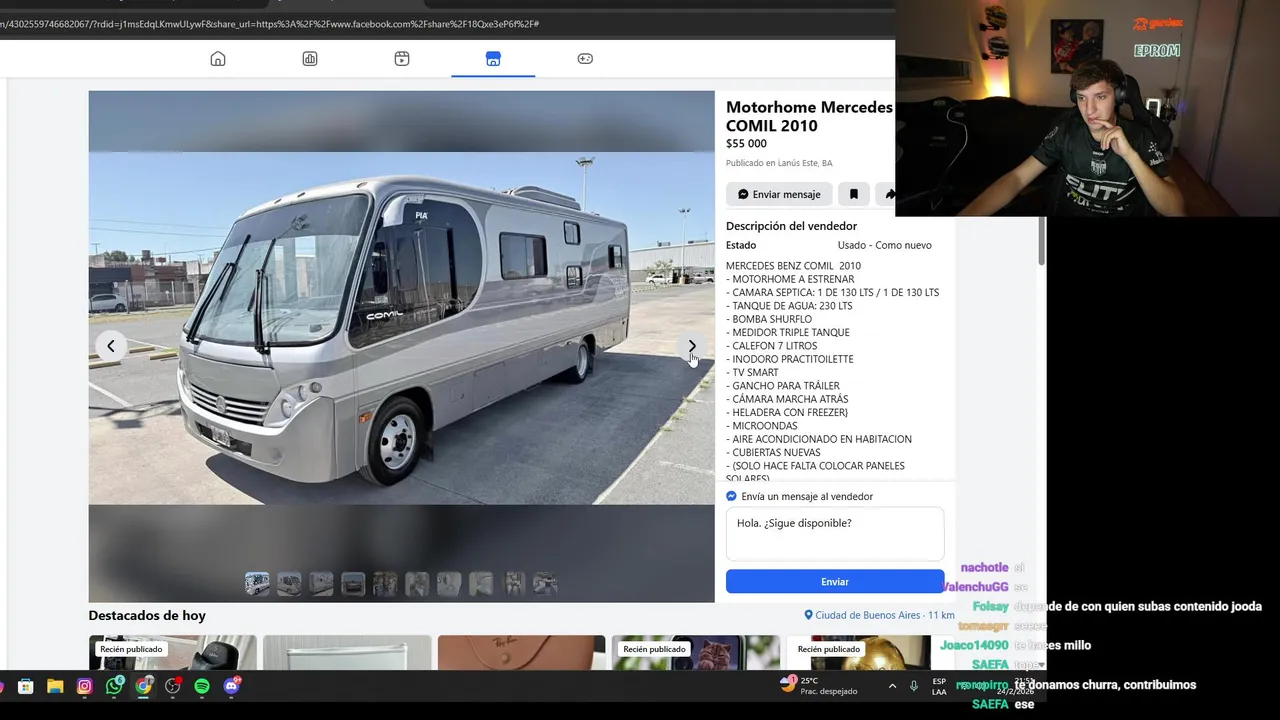Image resolution: width=1280 pixels, height=720 pixels.
Task: Expand the hidden system tray icons
Action: pyautogui.click(x=892, y=686)
